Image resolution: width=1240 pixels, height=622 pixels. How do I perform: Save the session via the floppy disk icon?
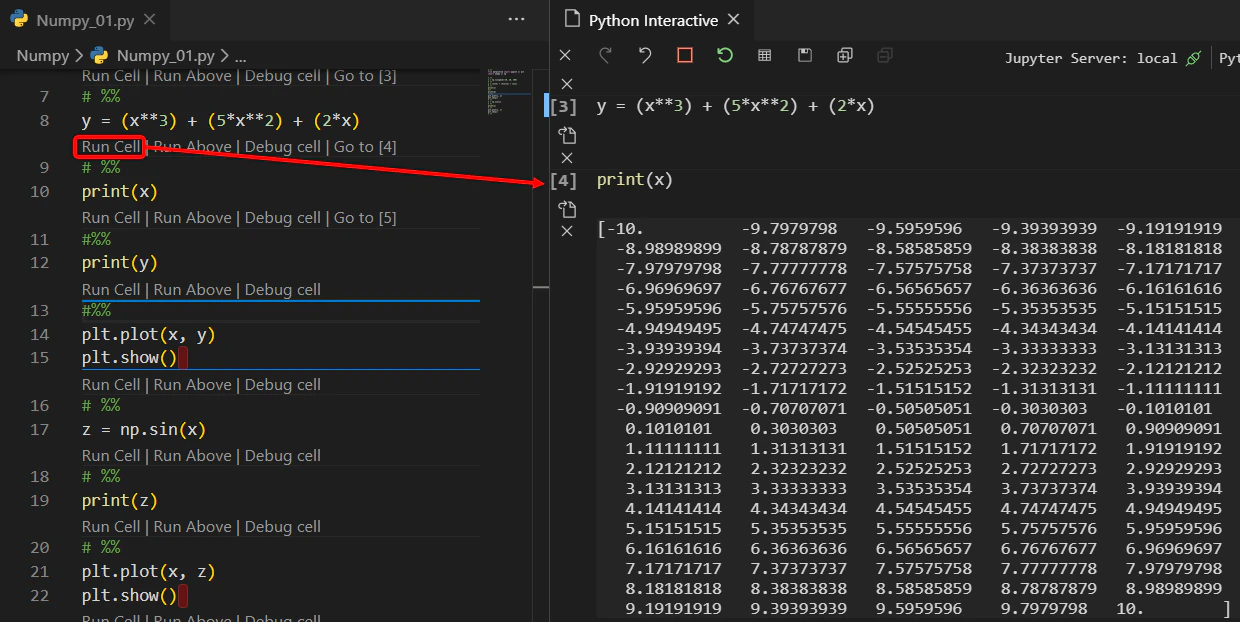coord(805,56)
